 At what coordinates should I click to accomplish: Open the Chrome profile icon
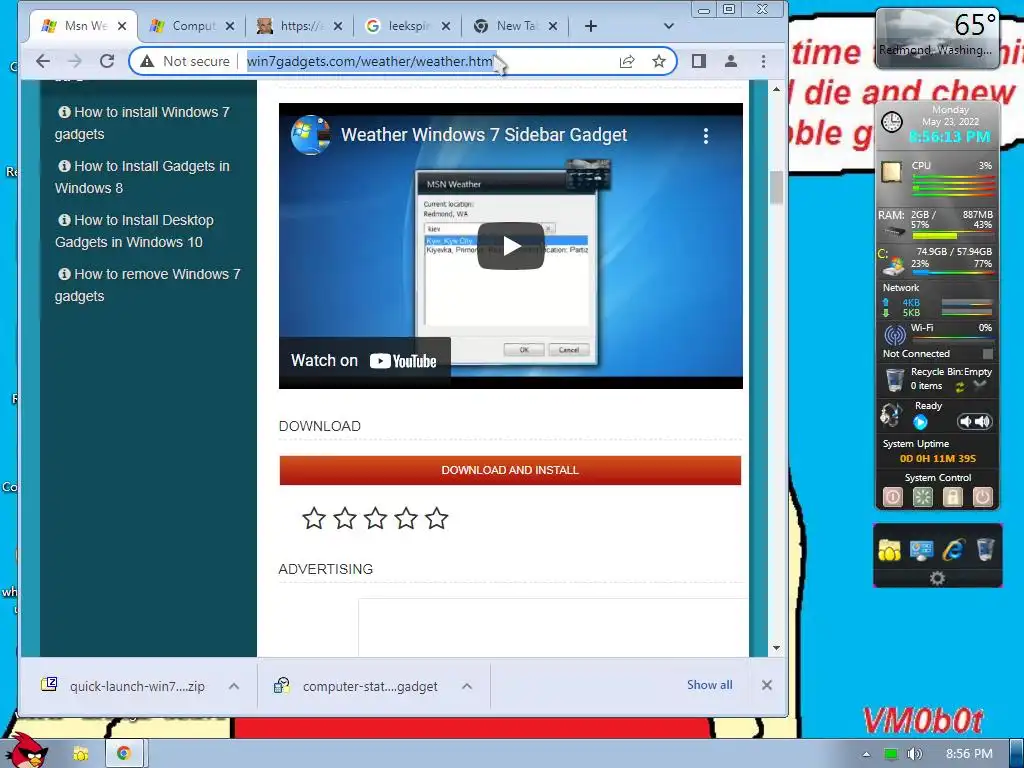point(731,61)
